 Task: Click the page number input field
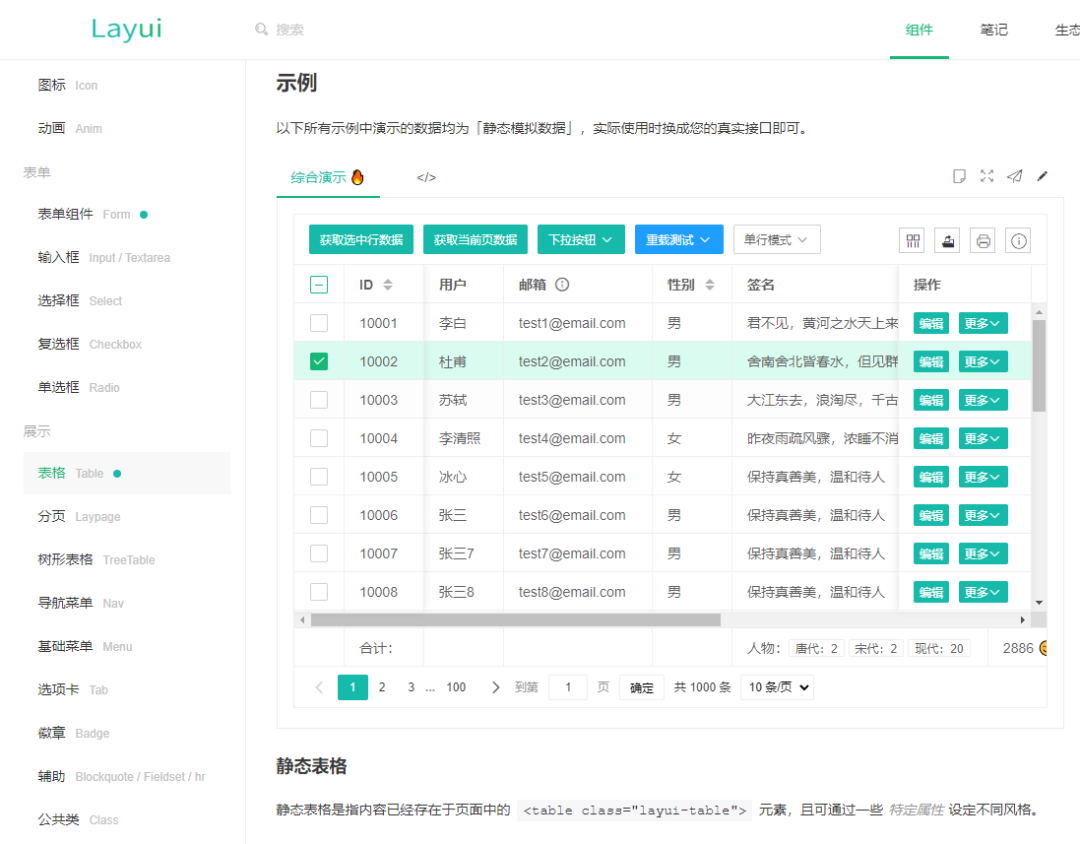pyautogui.click(x=568, y=687)
